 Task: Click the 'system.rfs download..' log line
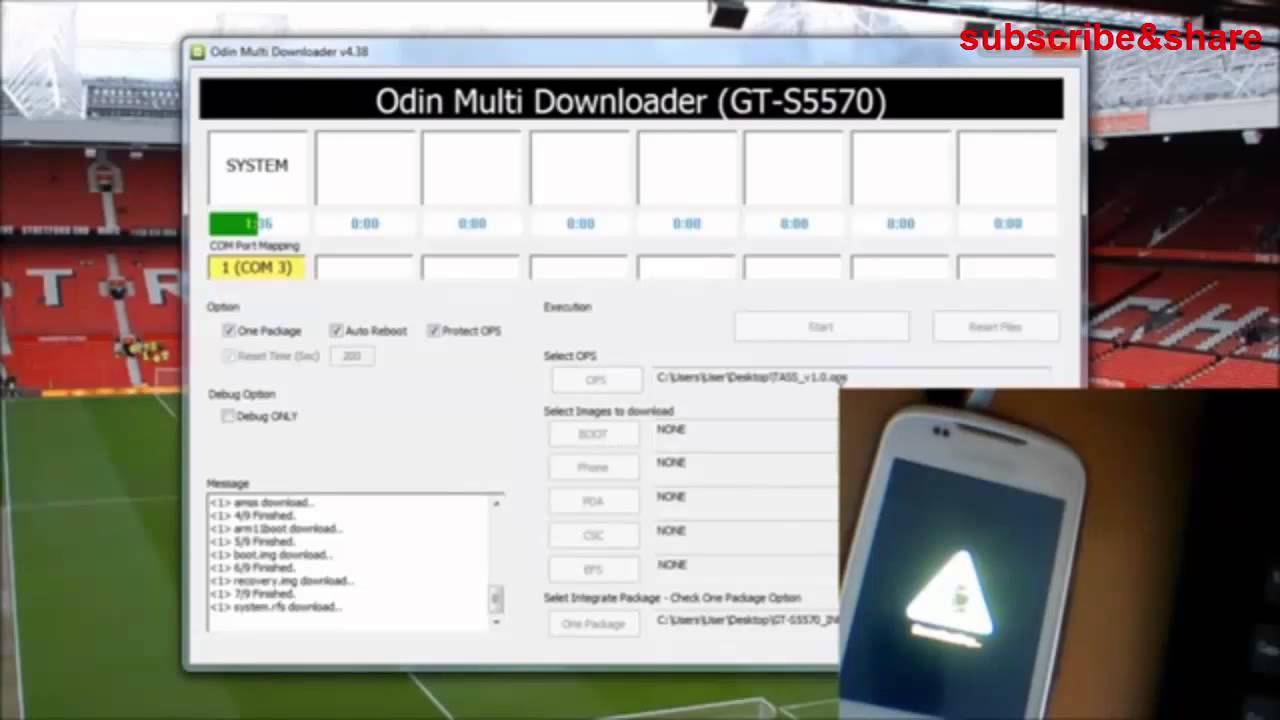pos(276,607)
